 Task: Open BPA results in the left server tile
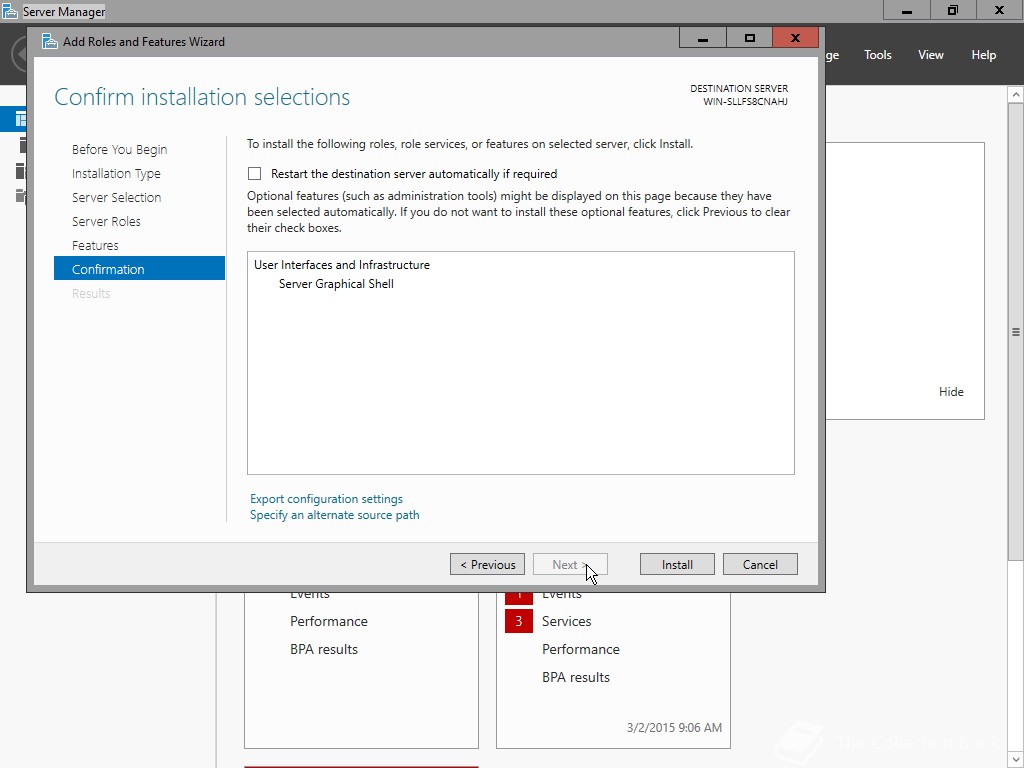pos(324,650)
